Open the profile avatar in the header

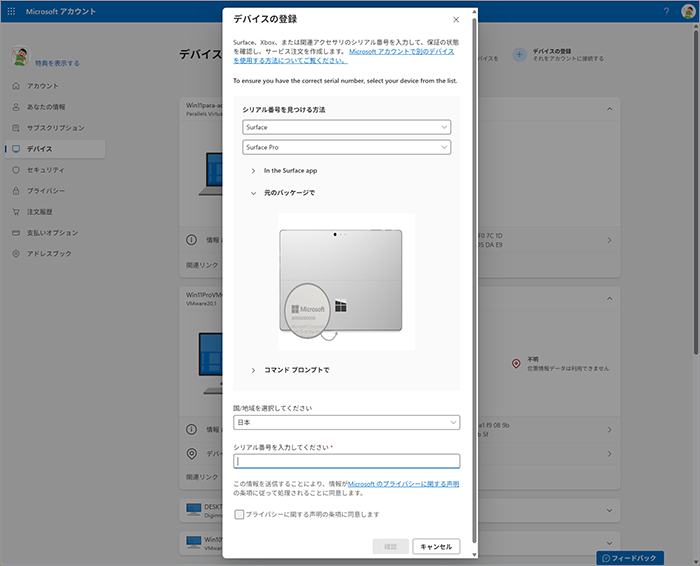[687, 11]
